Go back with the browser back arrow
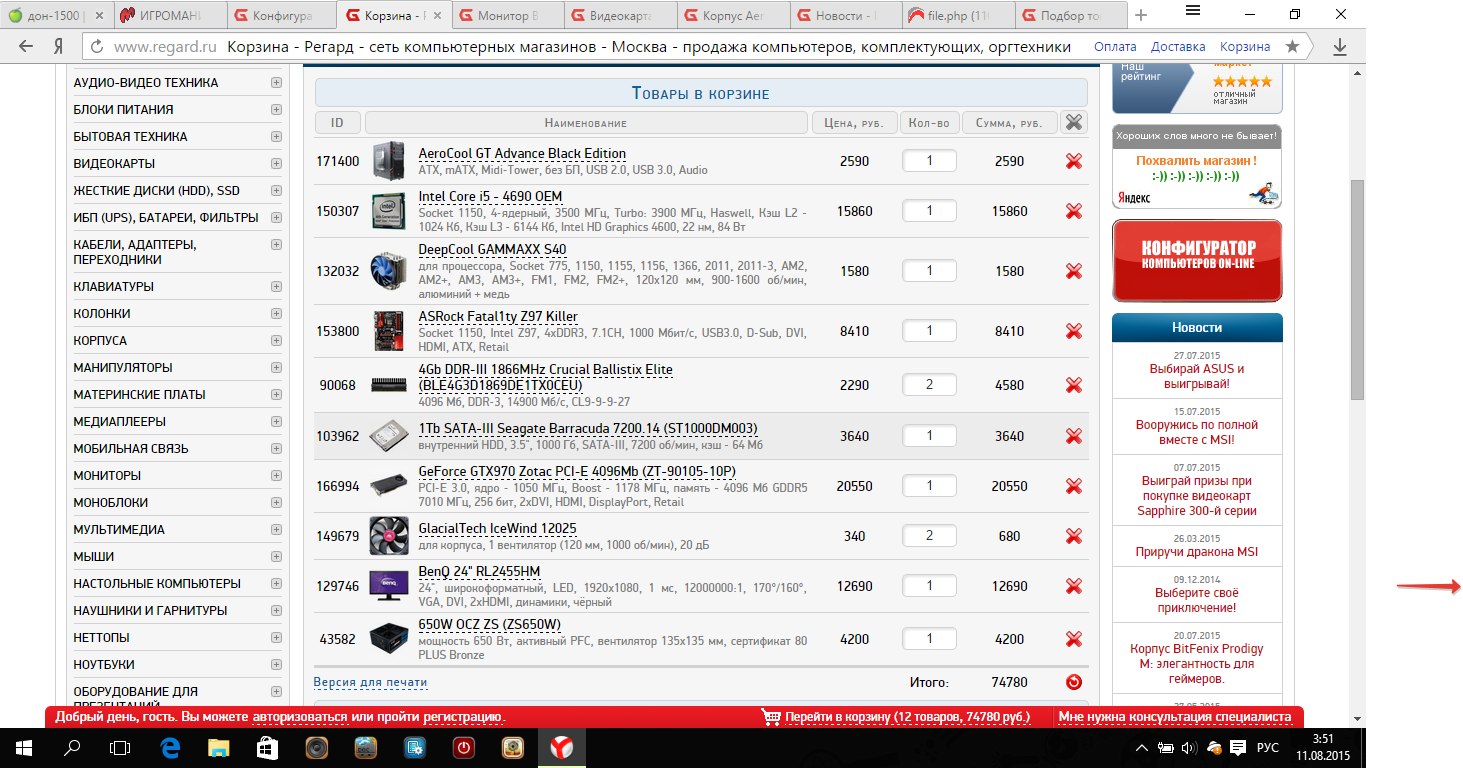 pyautogui.click(x=27, y=47)
